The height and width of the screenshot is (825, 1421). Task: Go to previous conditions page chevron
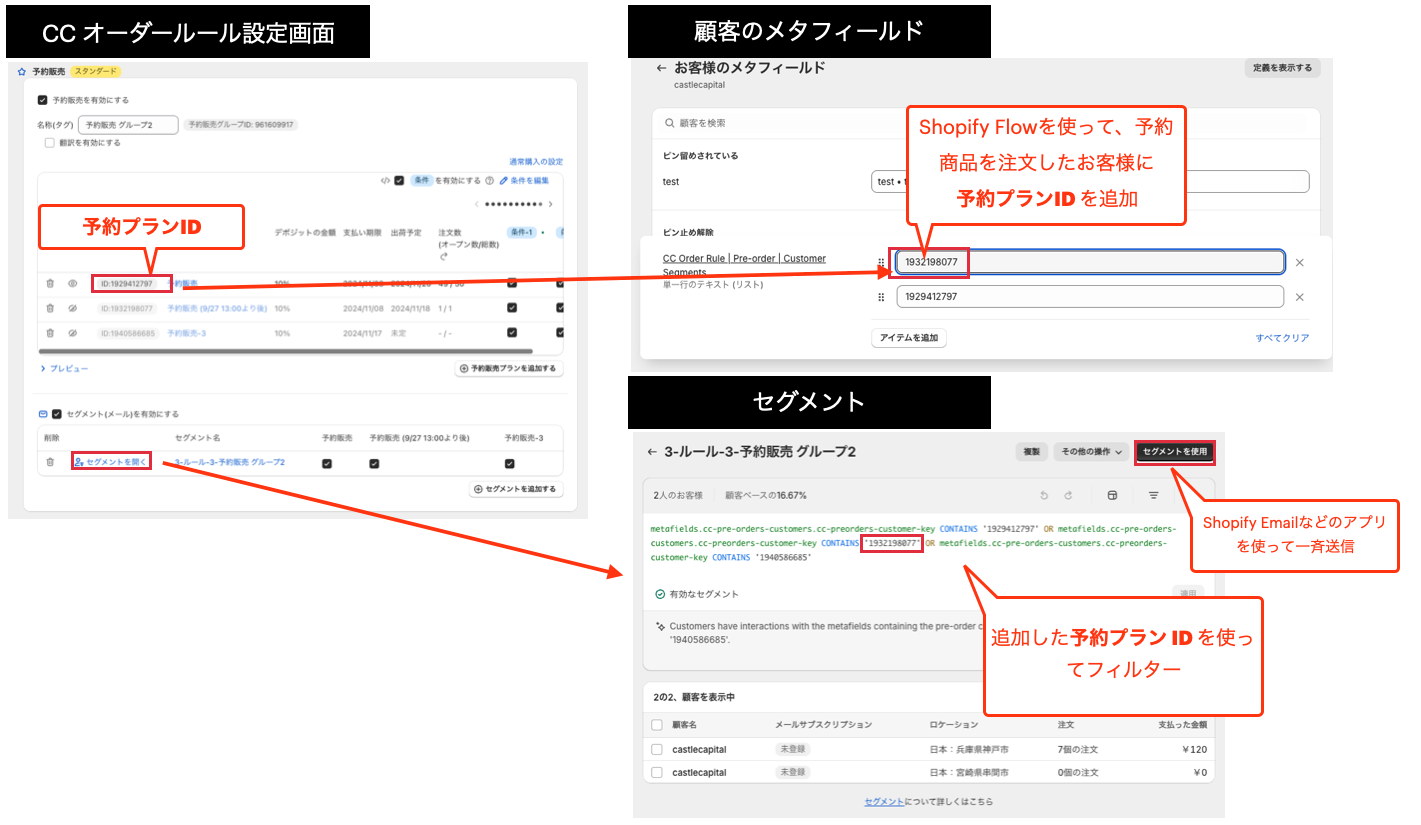click(478, 204)
